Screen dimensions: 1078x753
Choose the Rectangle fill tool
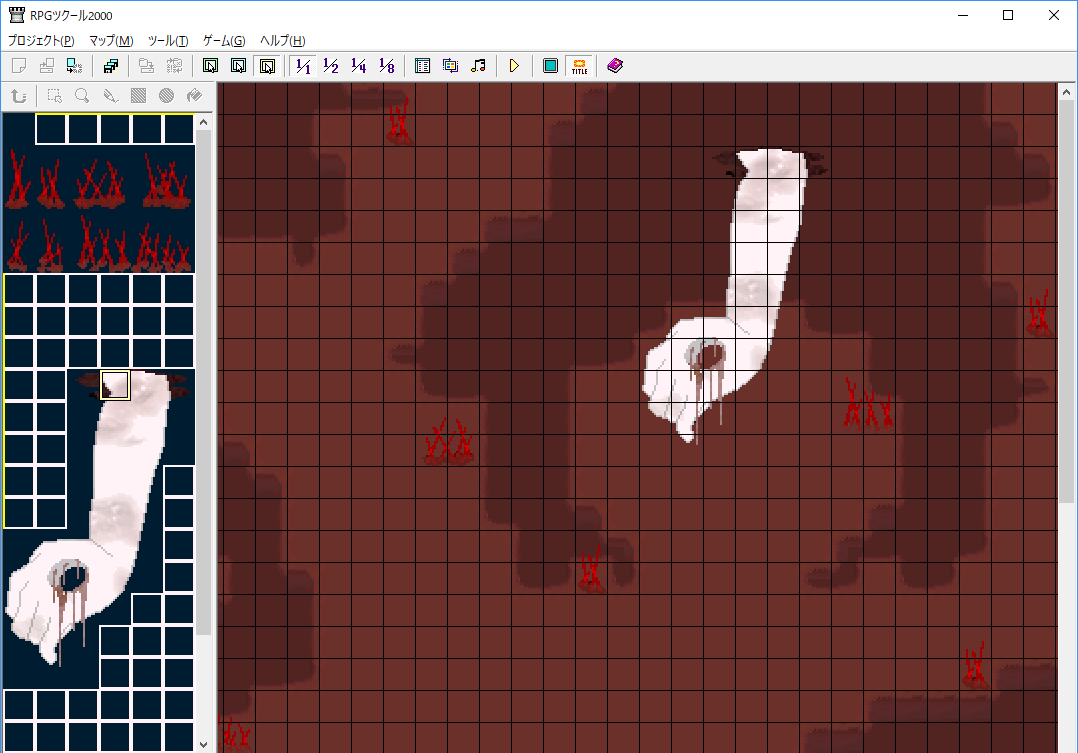pos(138,96)
